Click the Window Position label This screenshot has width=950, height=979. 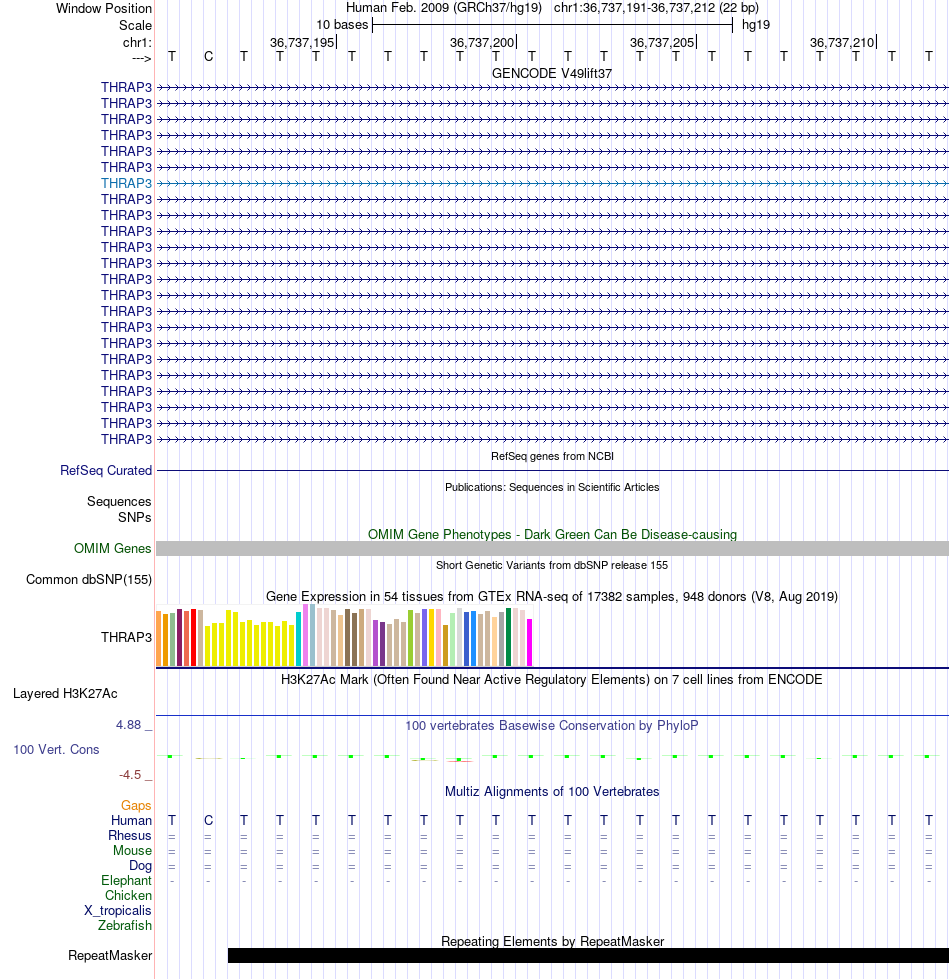[x=104, y=9]
